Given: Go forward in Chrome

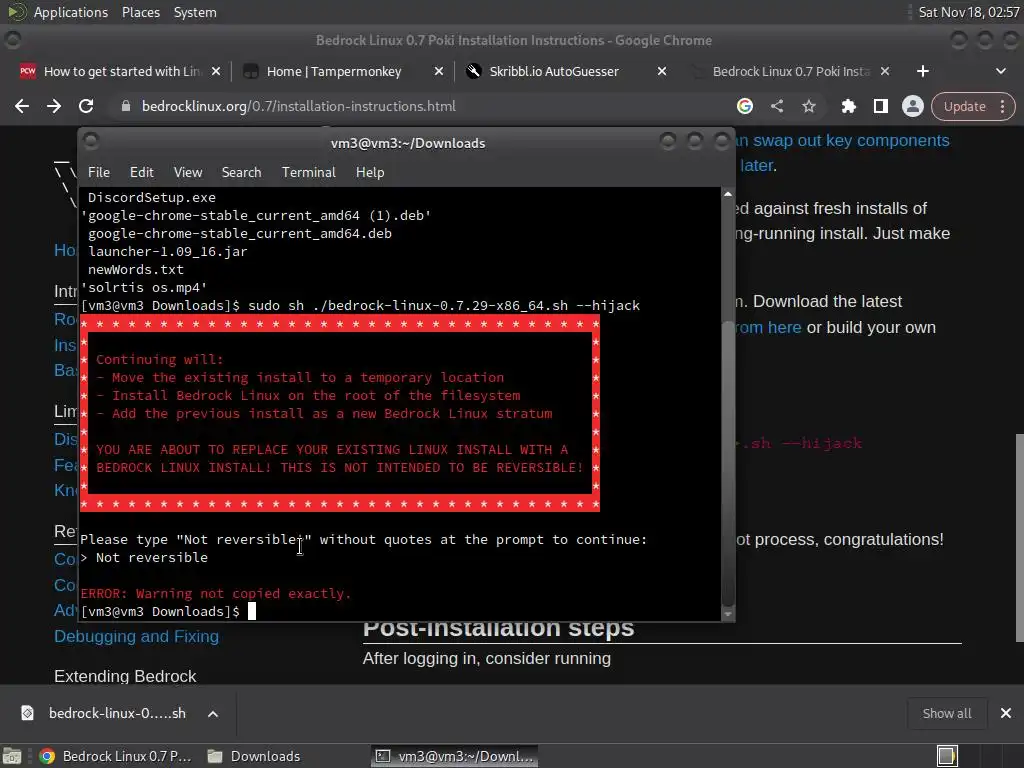Looking at the screenshot, I should (x=54, y=106).
